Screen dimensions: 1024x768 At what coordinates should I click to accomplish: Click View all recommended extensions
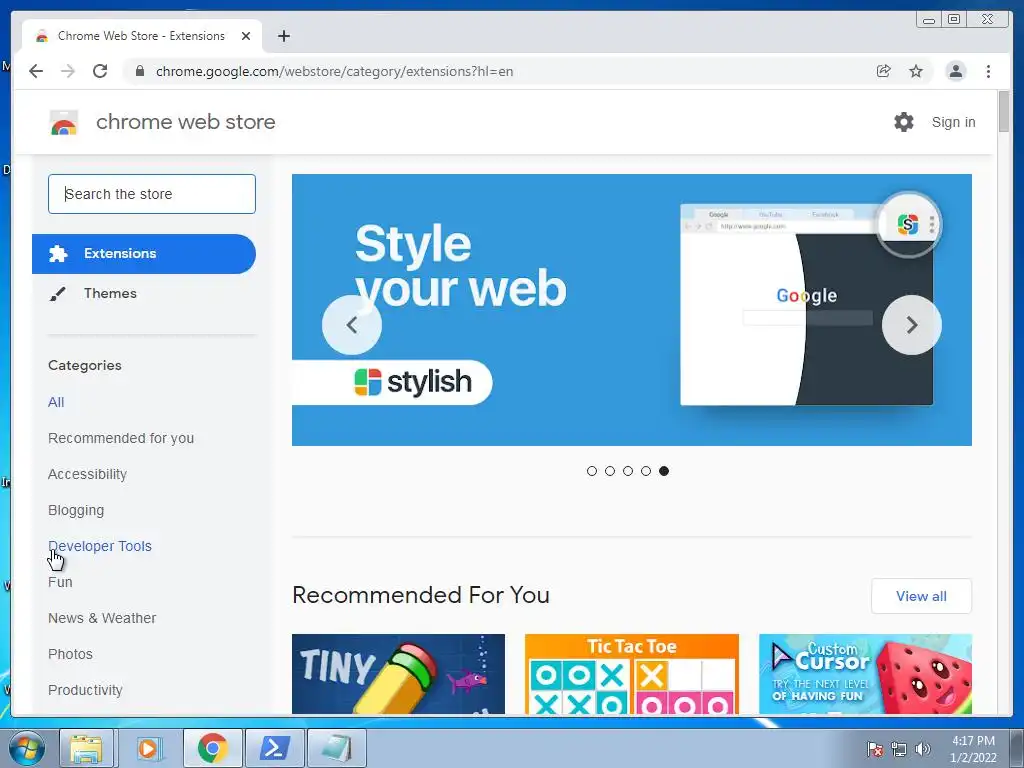click(x=921, y=596)
